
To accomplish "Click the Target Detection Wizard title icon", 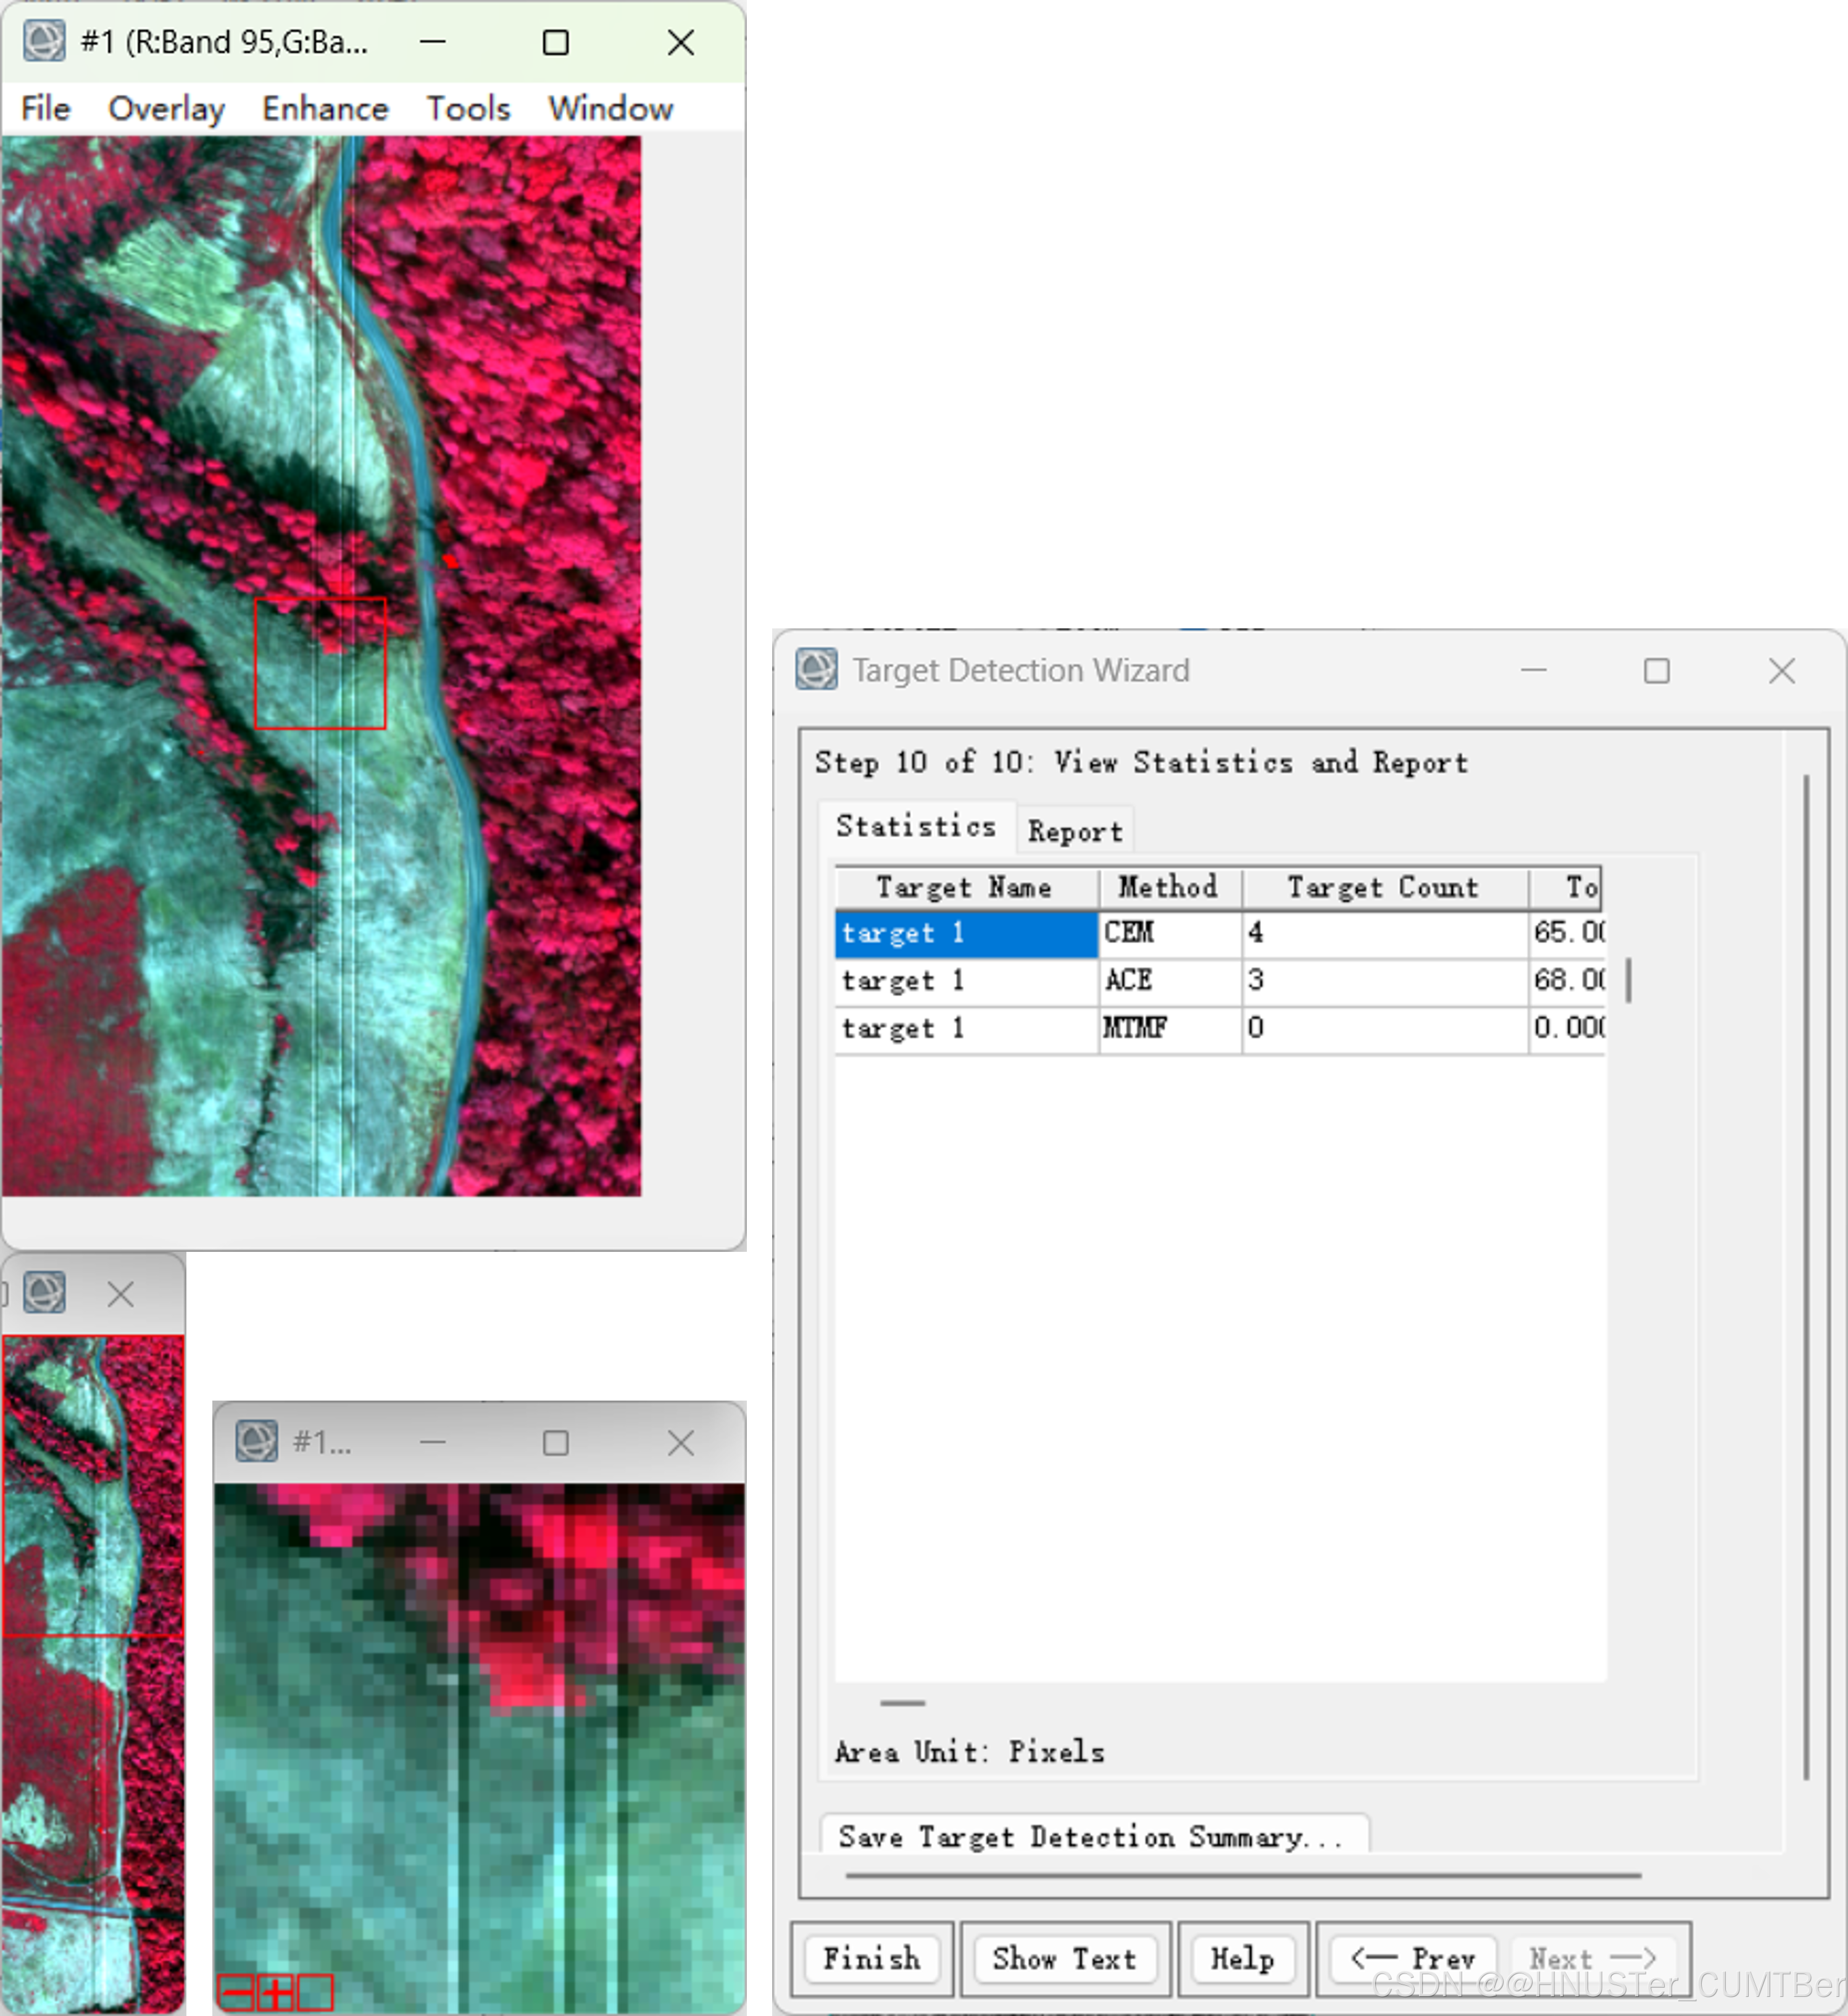I will [x=816, y=669].
